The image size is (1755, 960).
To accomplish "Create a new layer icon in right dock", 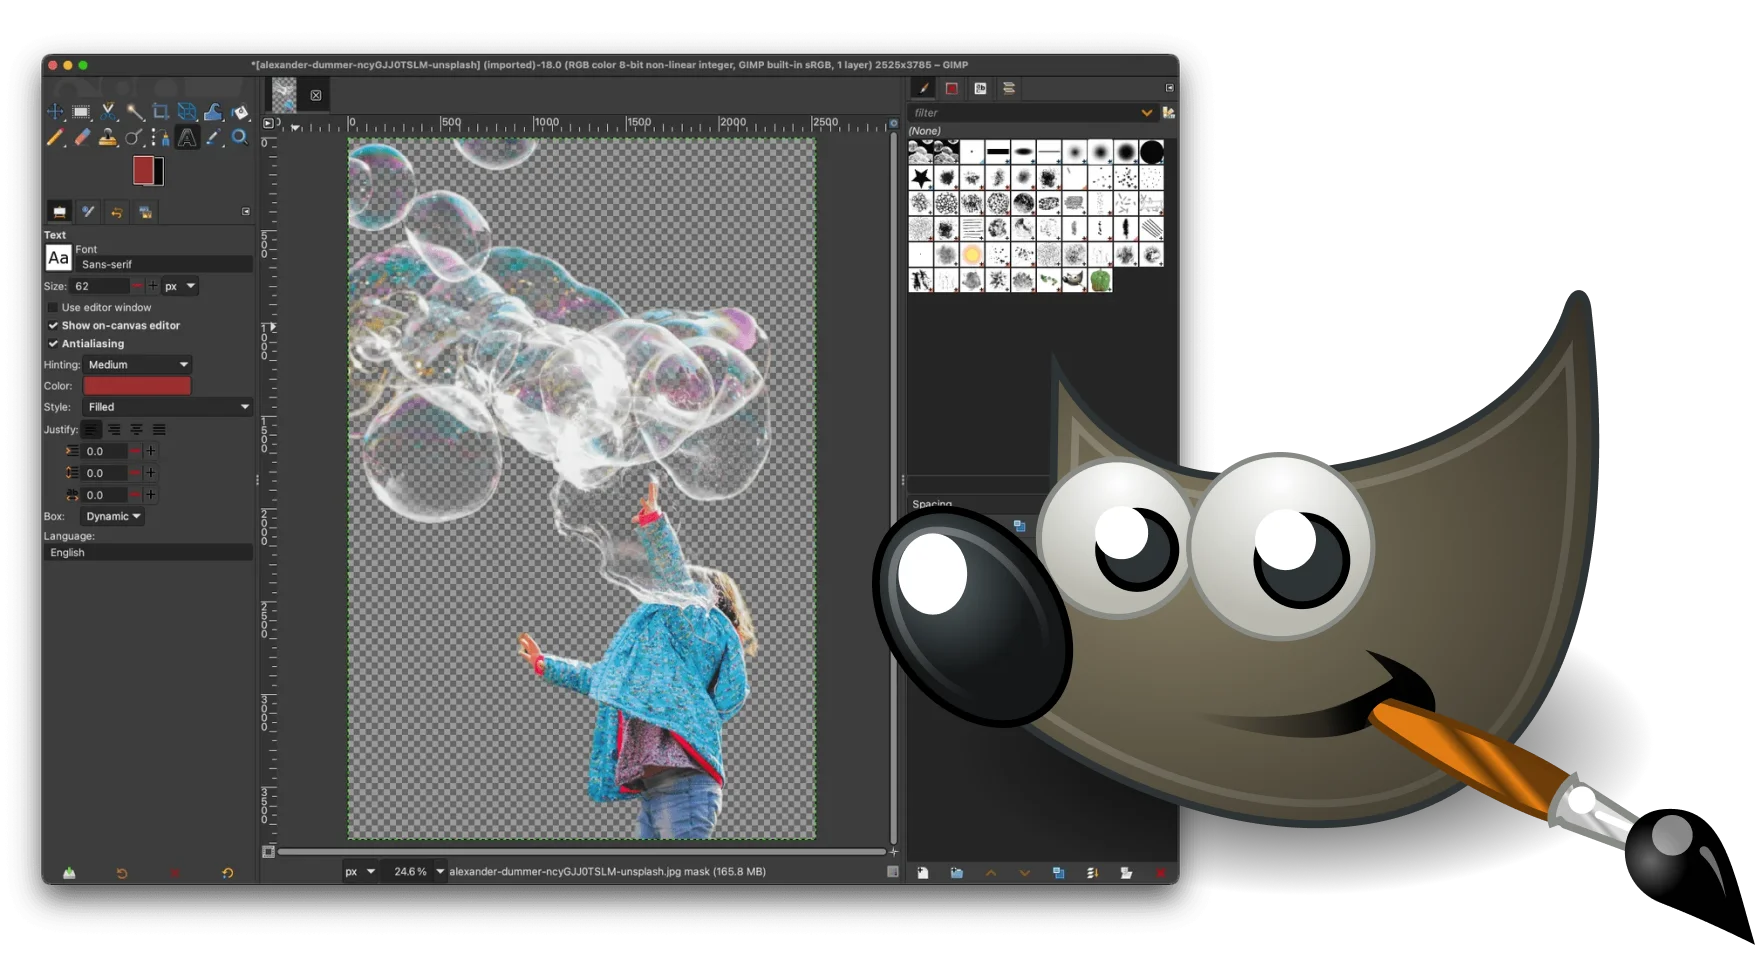I will pyautogui.click(x=923, y=873).
